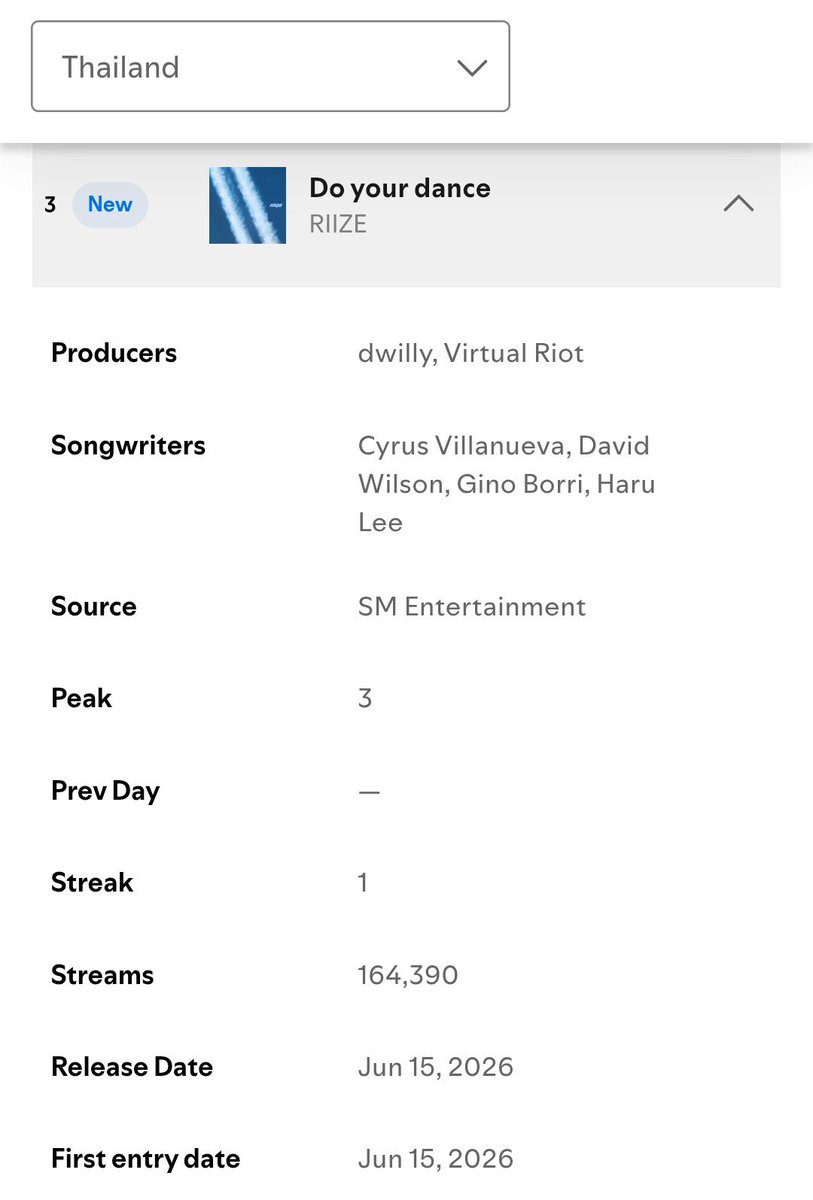Image resolution: width=813 pixels, height=1200 pixels.
Task: Click the Streams label
Action: (102, 975)
